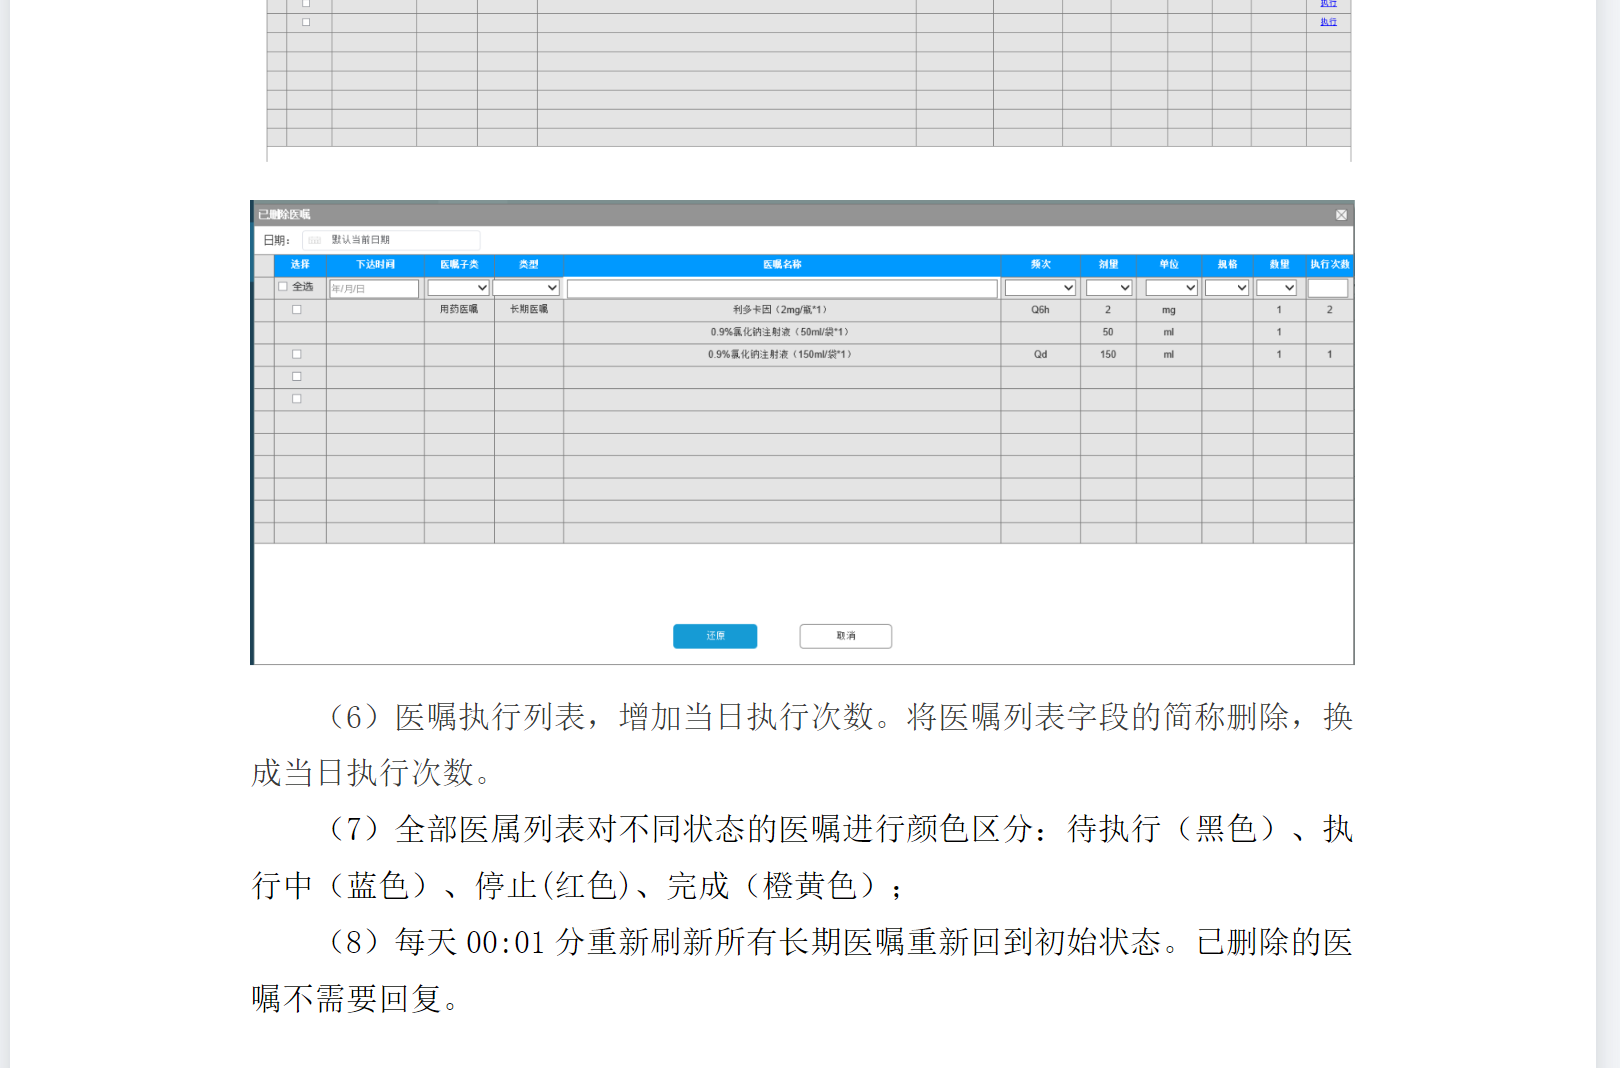The image size is (1620, 1068).
Task: Click the 规格 column header
Action: (x=1227, y=265)
